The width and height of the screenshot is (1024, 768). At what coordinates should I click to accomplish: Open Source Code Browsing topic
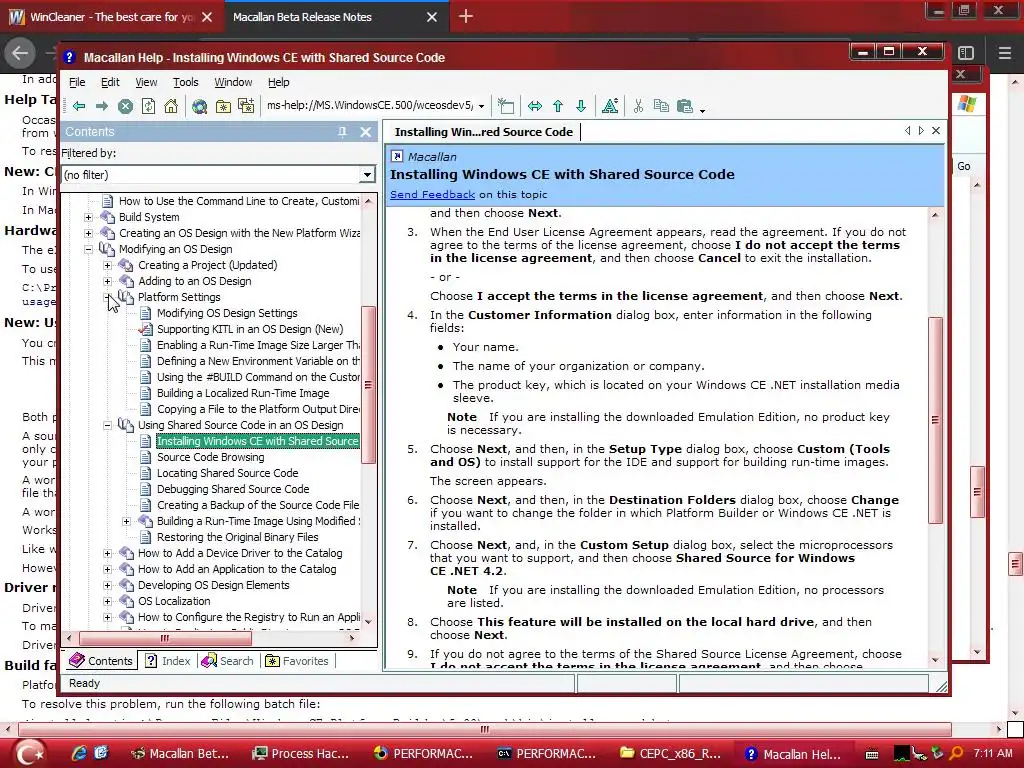point(210,457)
